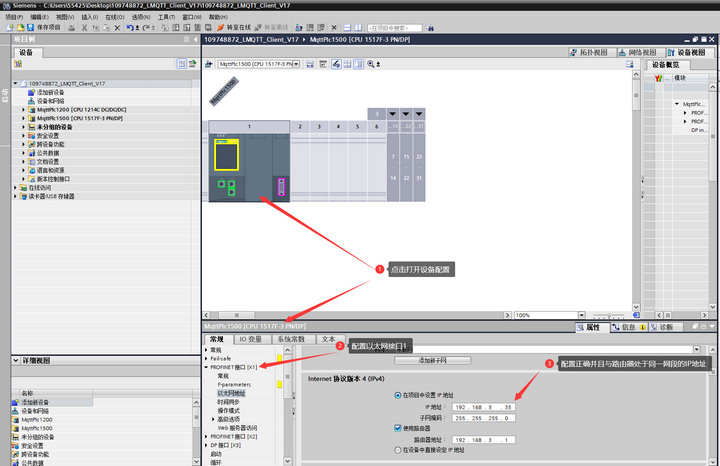Click the subnet mask input field

483,418
